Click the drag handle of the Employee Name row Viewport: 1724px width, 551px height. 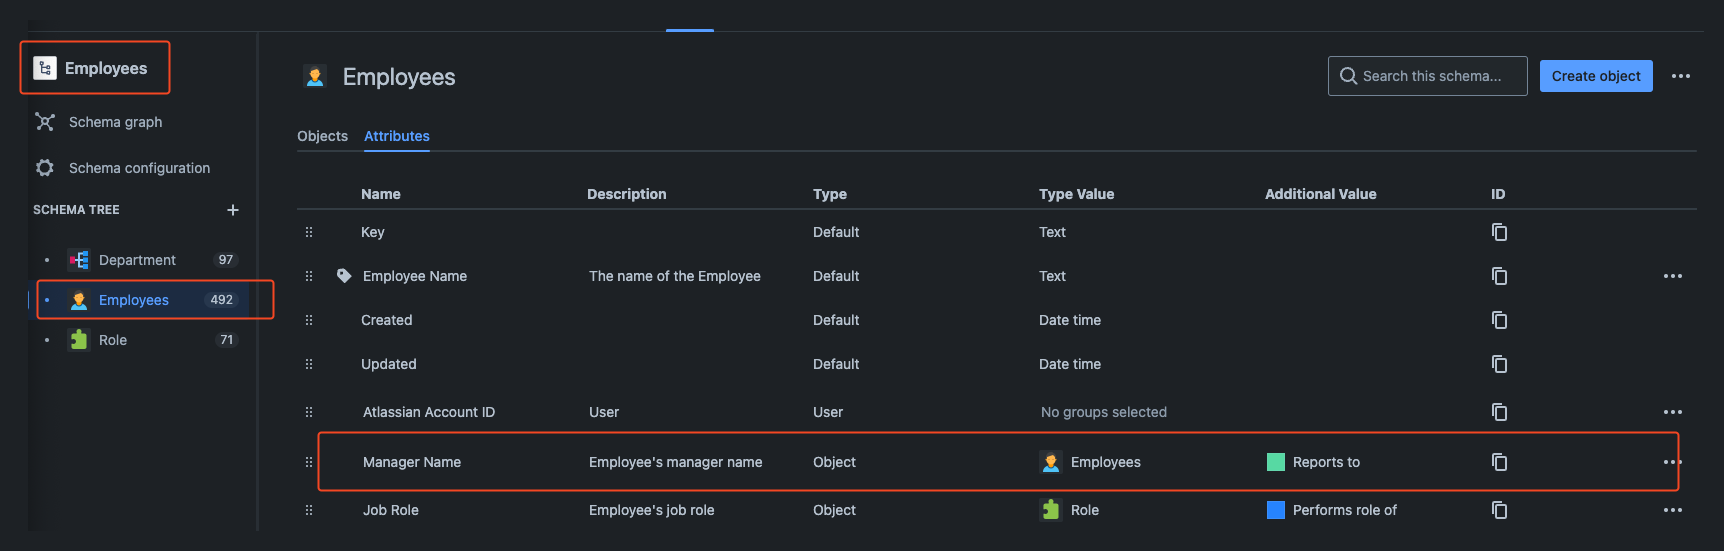point(309,276)
